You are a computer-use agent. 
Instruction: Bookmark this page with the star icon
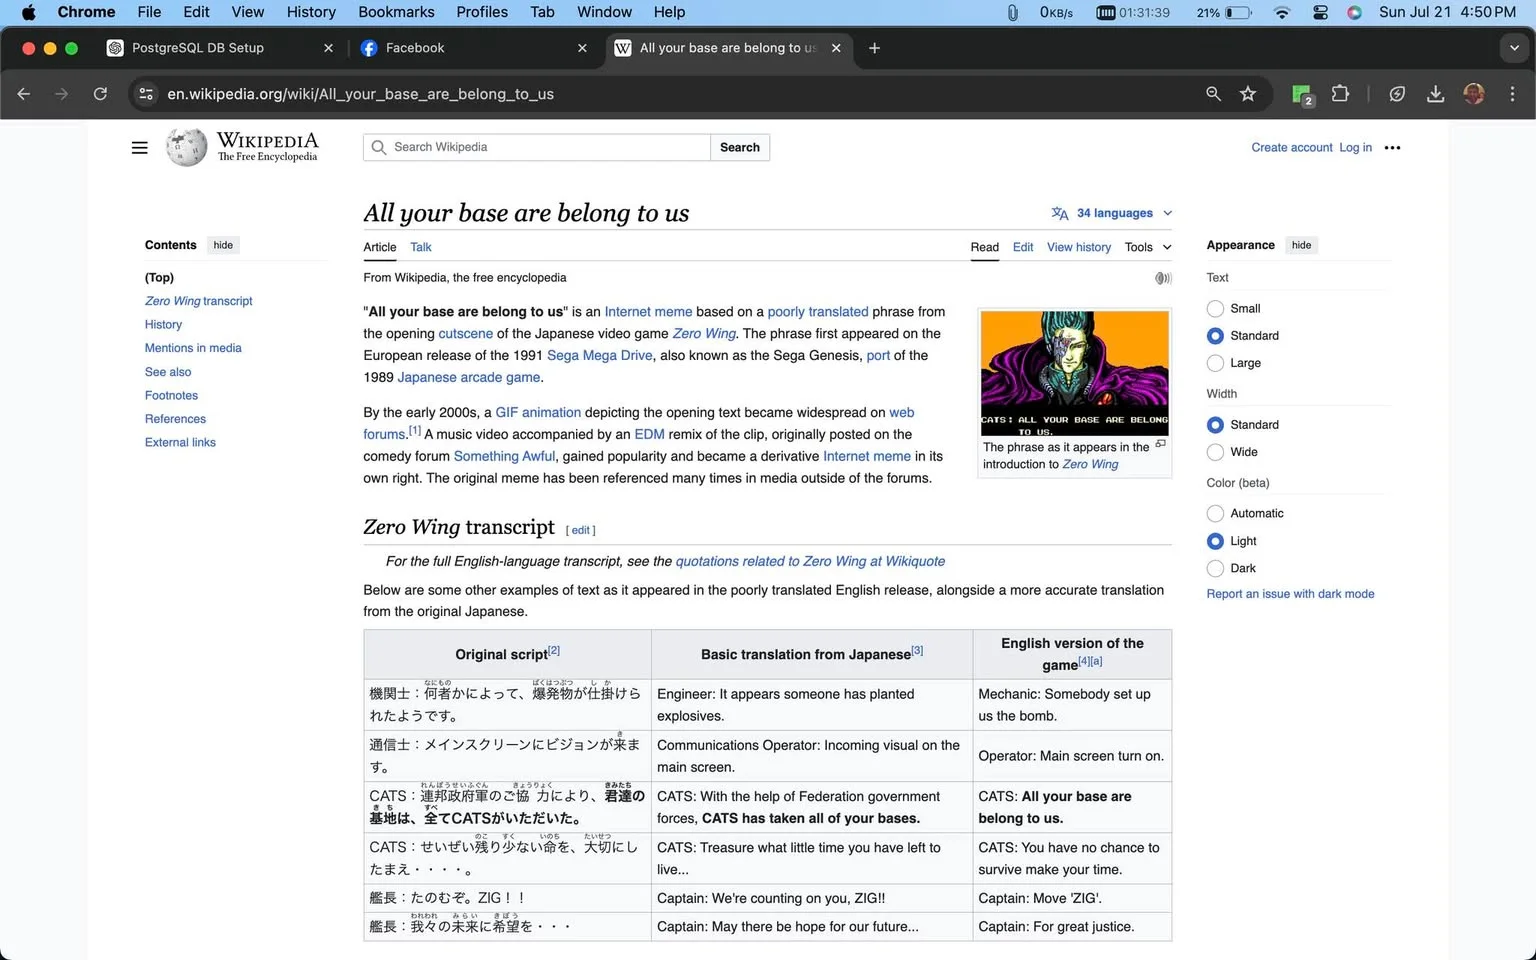(1248, 94)
